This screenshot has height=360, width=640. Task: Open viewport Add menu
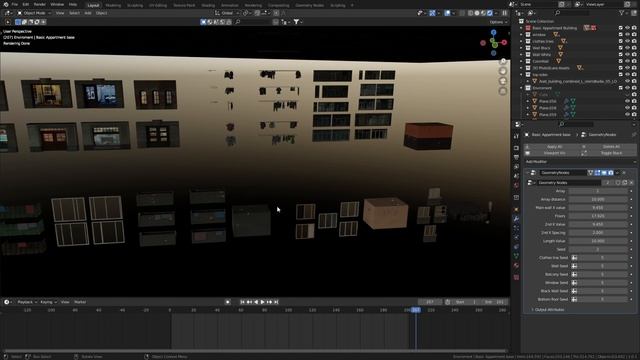88,13
